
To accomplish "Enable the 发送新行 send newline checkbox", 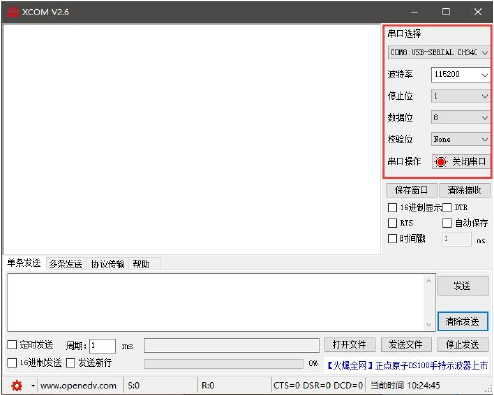I will 70,363.
